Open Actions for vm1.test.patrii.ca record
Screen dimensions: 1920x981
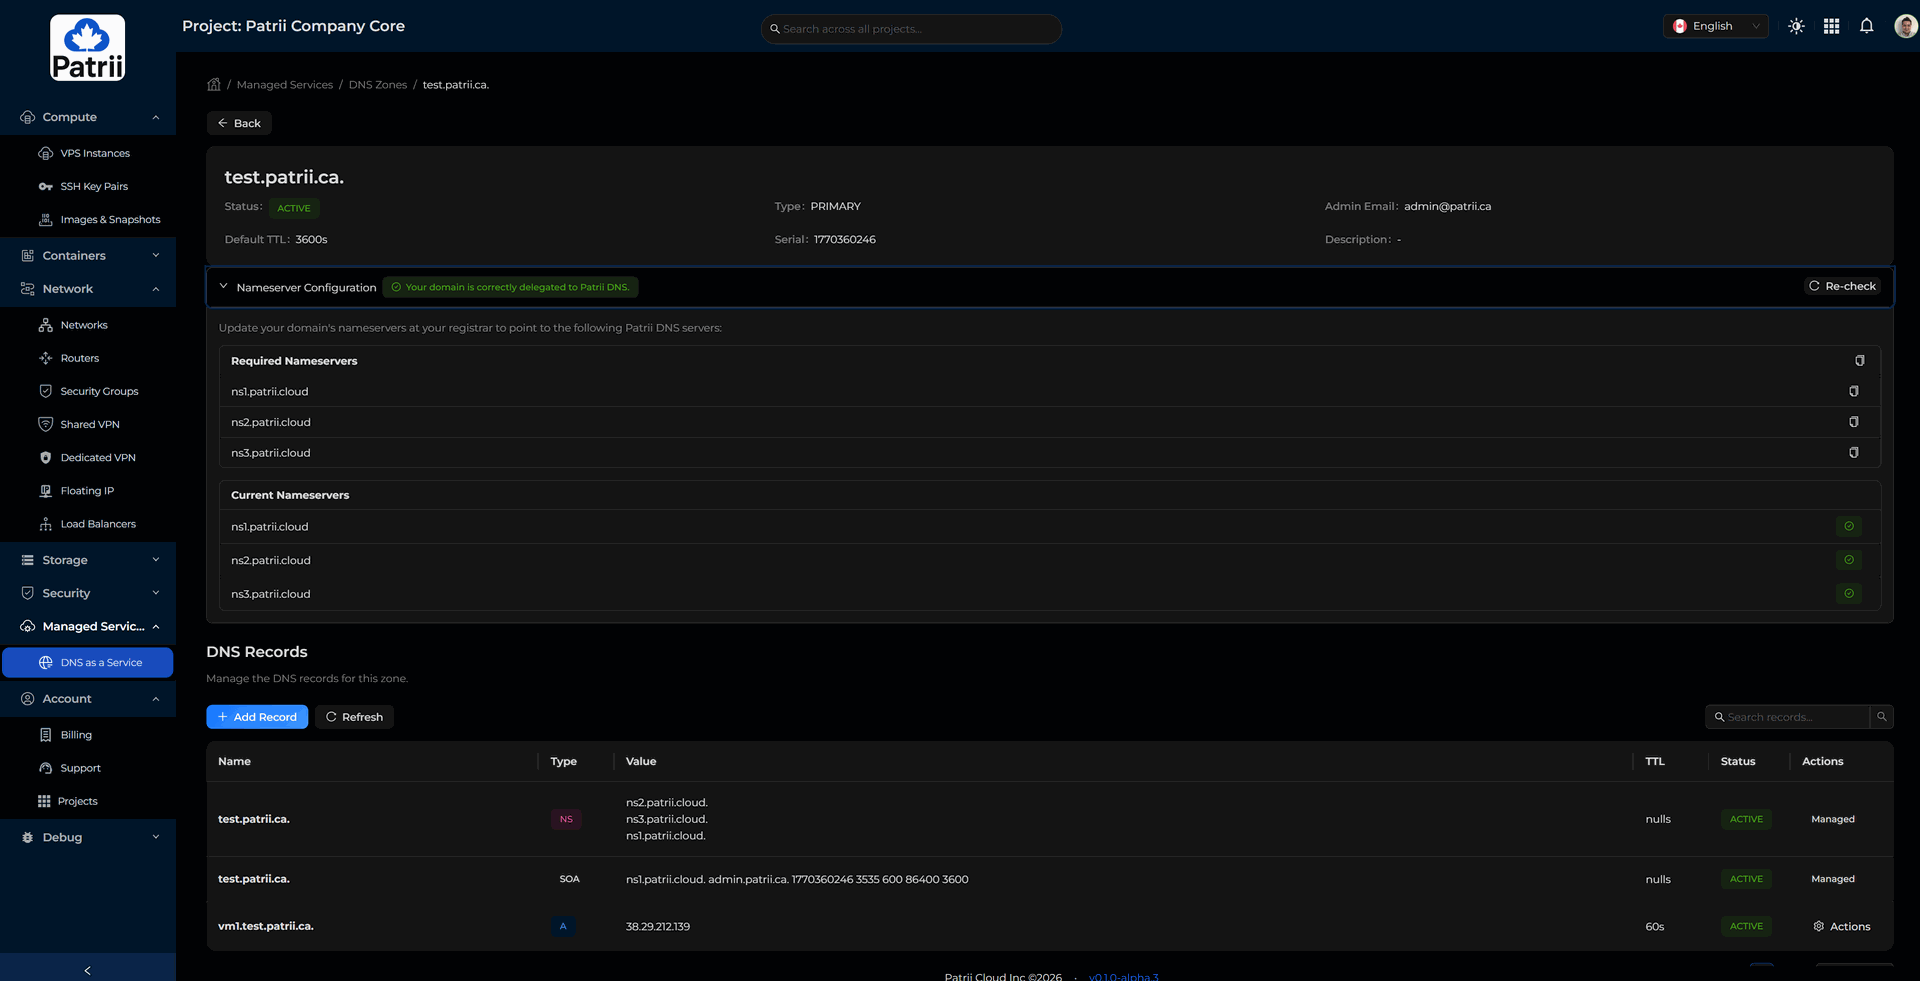(1841, 927)
